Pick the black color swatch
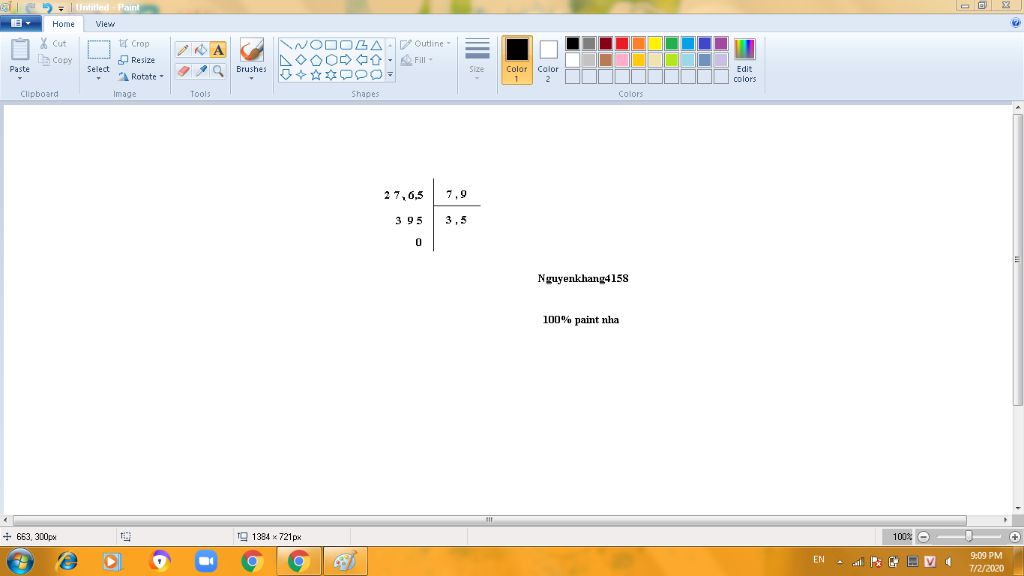 (573, 44)
